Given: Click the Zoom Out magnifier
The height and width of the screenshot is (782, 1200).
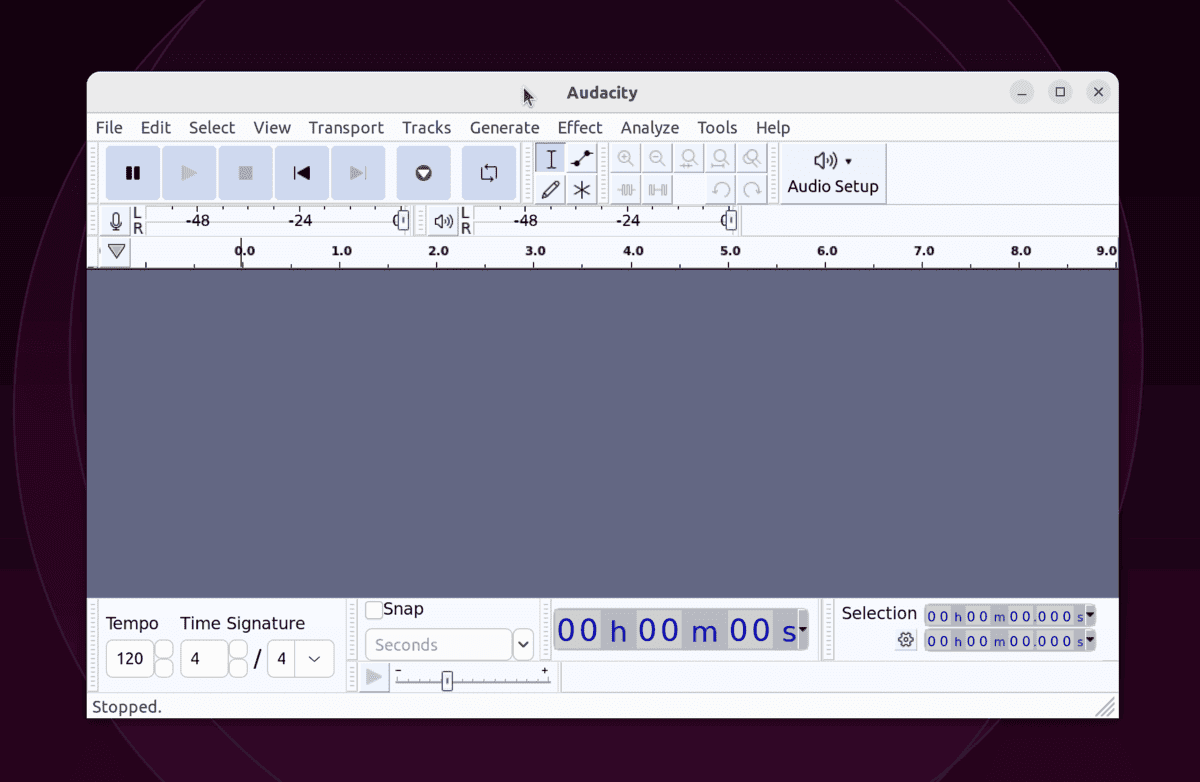Looking at the screenshot, I should click(657, 159).
